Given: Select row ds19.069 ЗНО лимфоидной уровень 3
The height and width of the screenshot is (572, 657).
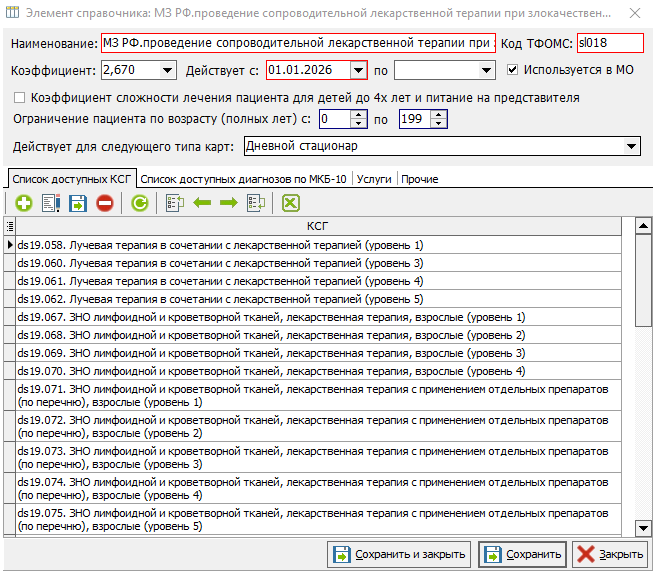Looking at the screenshot, I should tap(318, 353).
